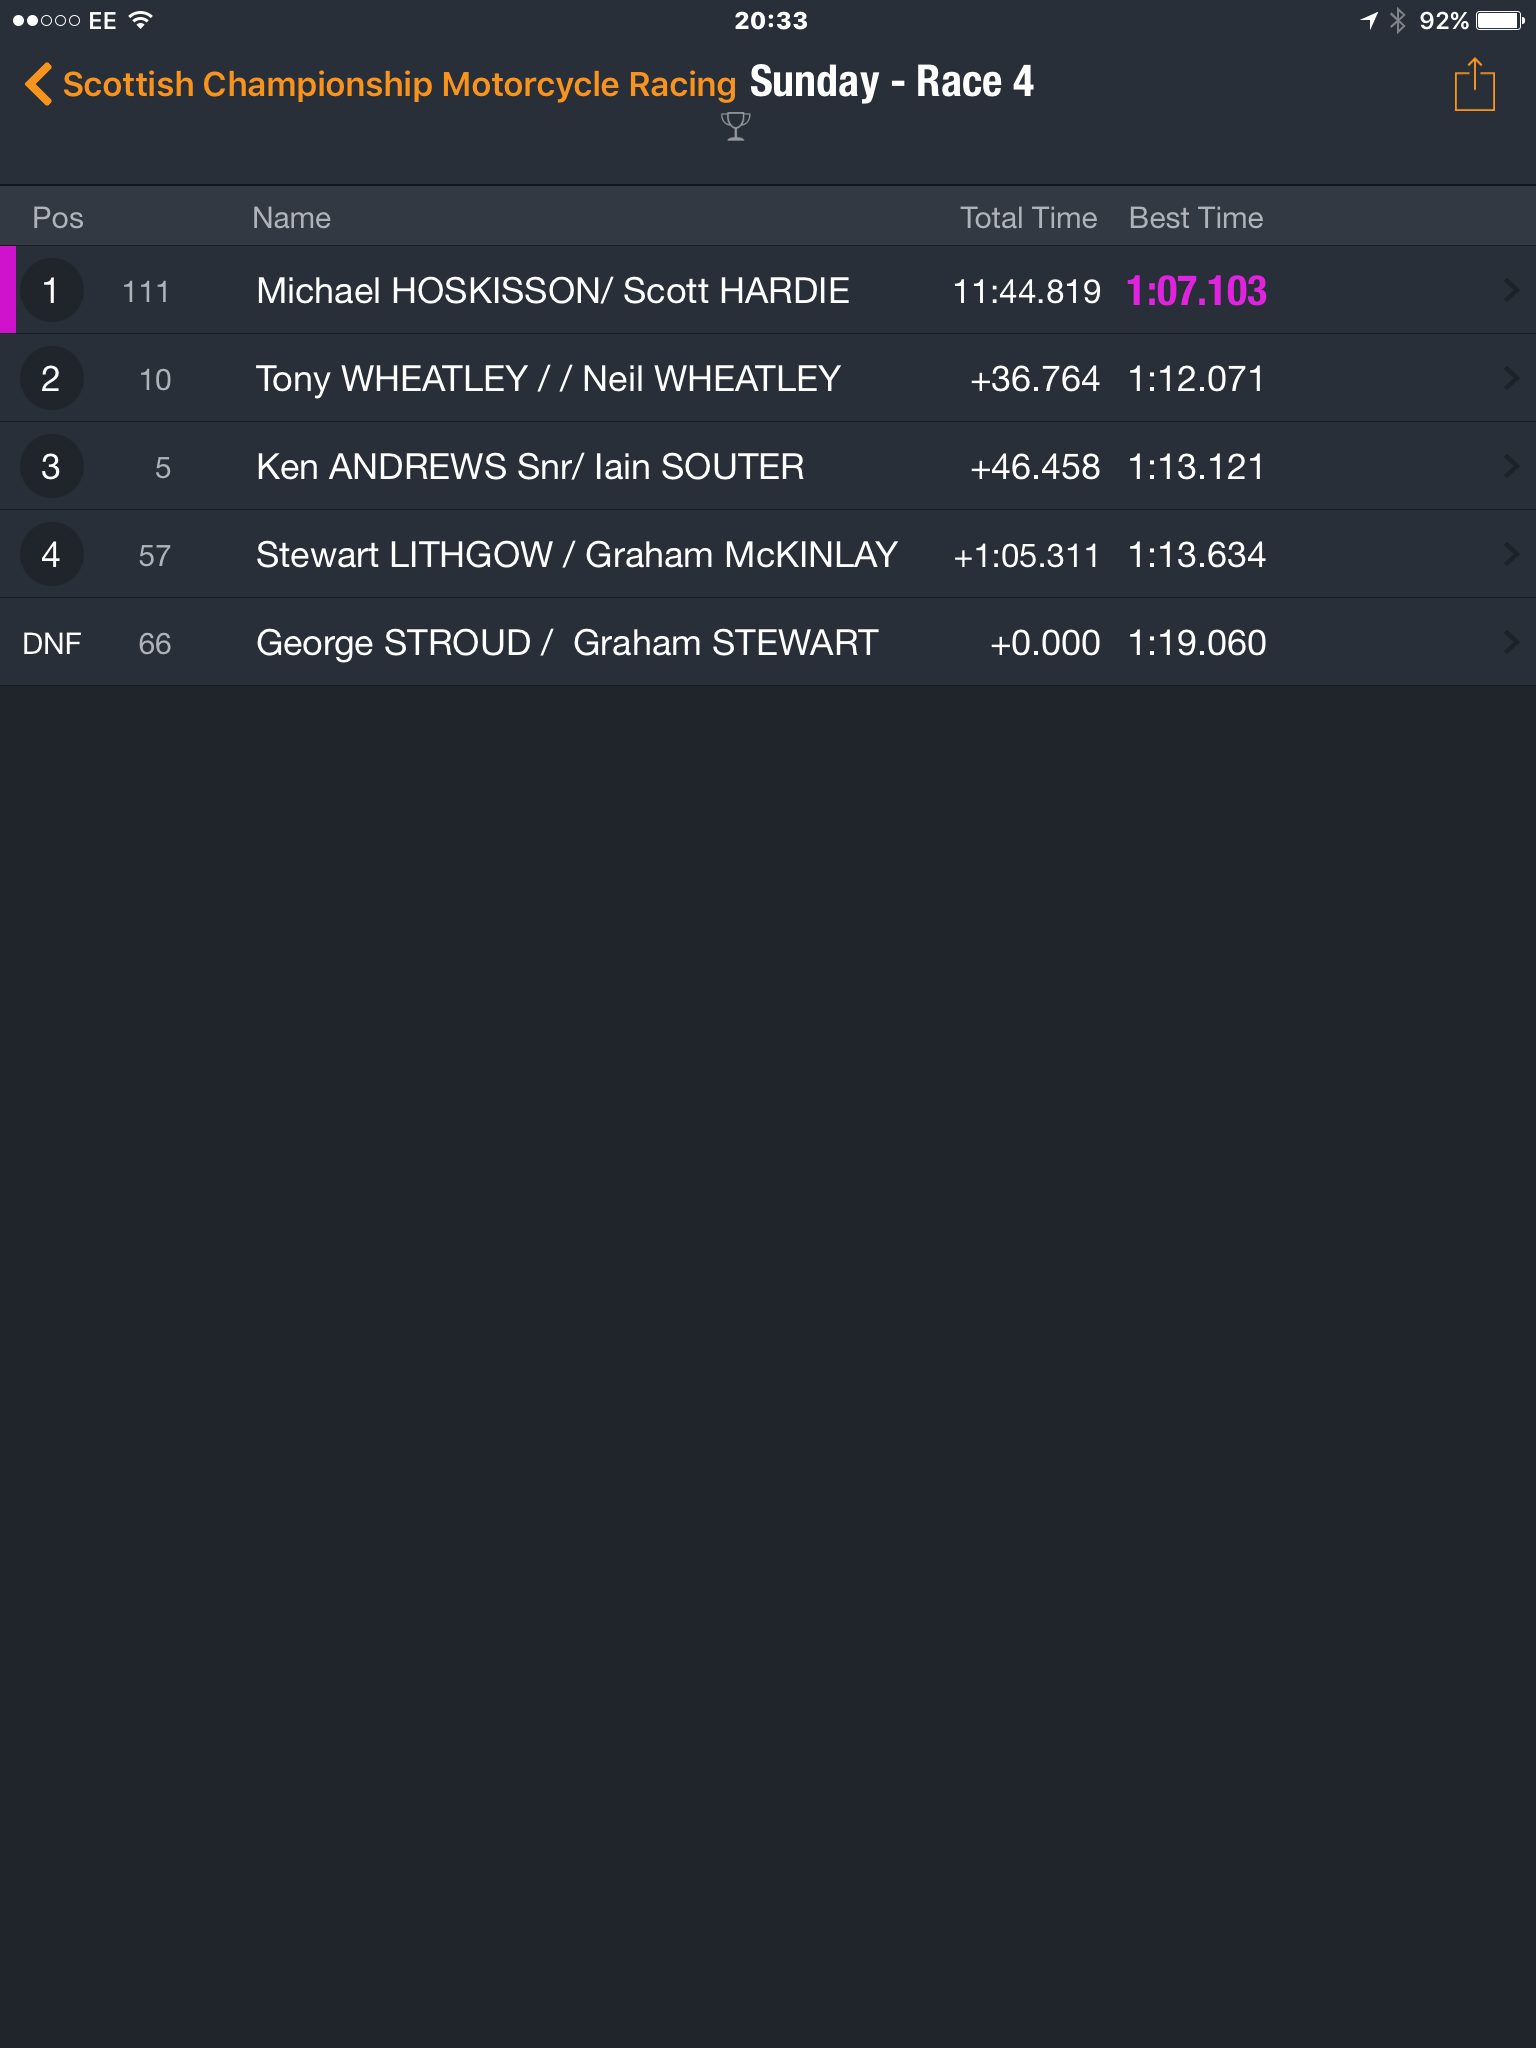The image size is (1536, 2048).
Task: Expand details chevron for Michael HOSKISSON row
Action: point(1511,291)
